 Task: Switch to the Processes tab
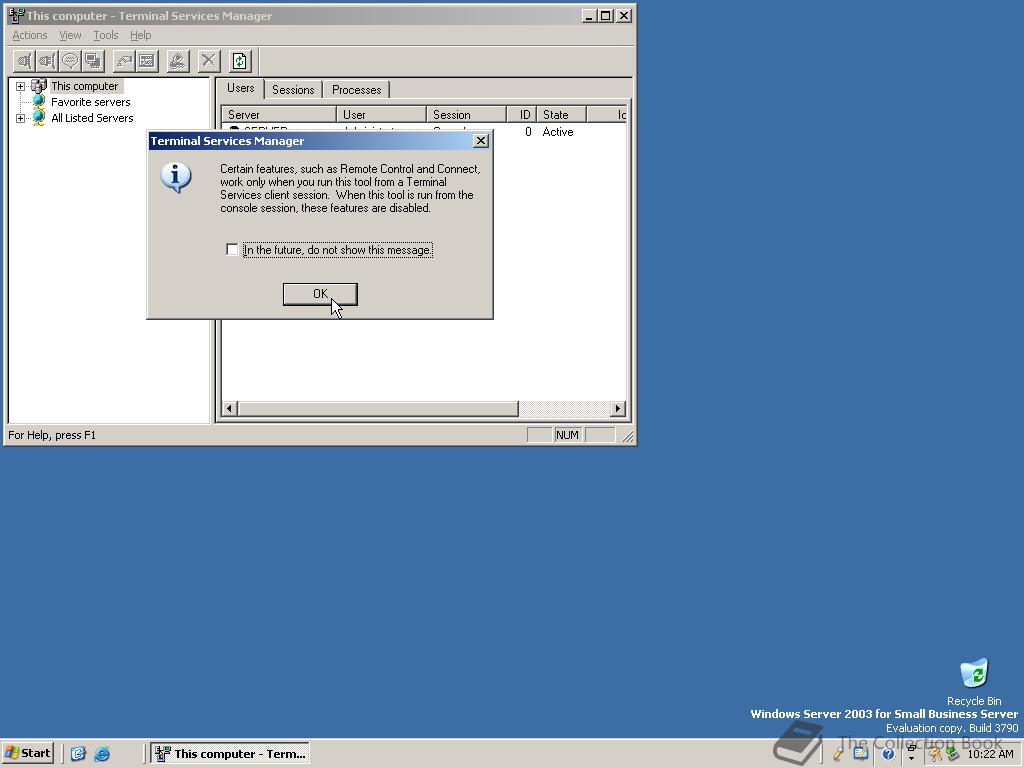tap(357, 90)
